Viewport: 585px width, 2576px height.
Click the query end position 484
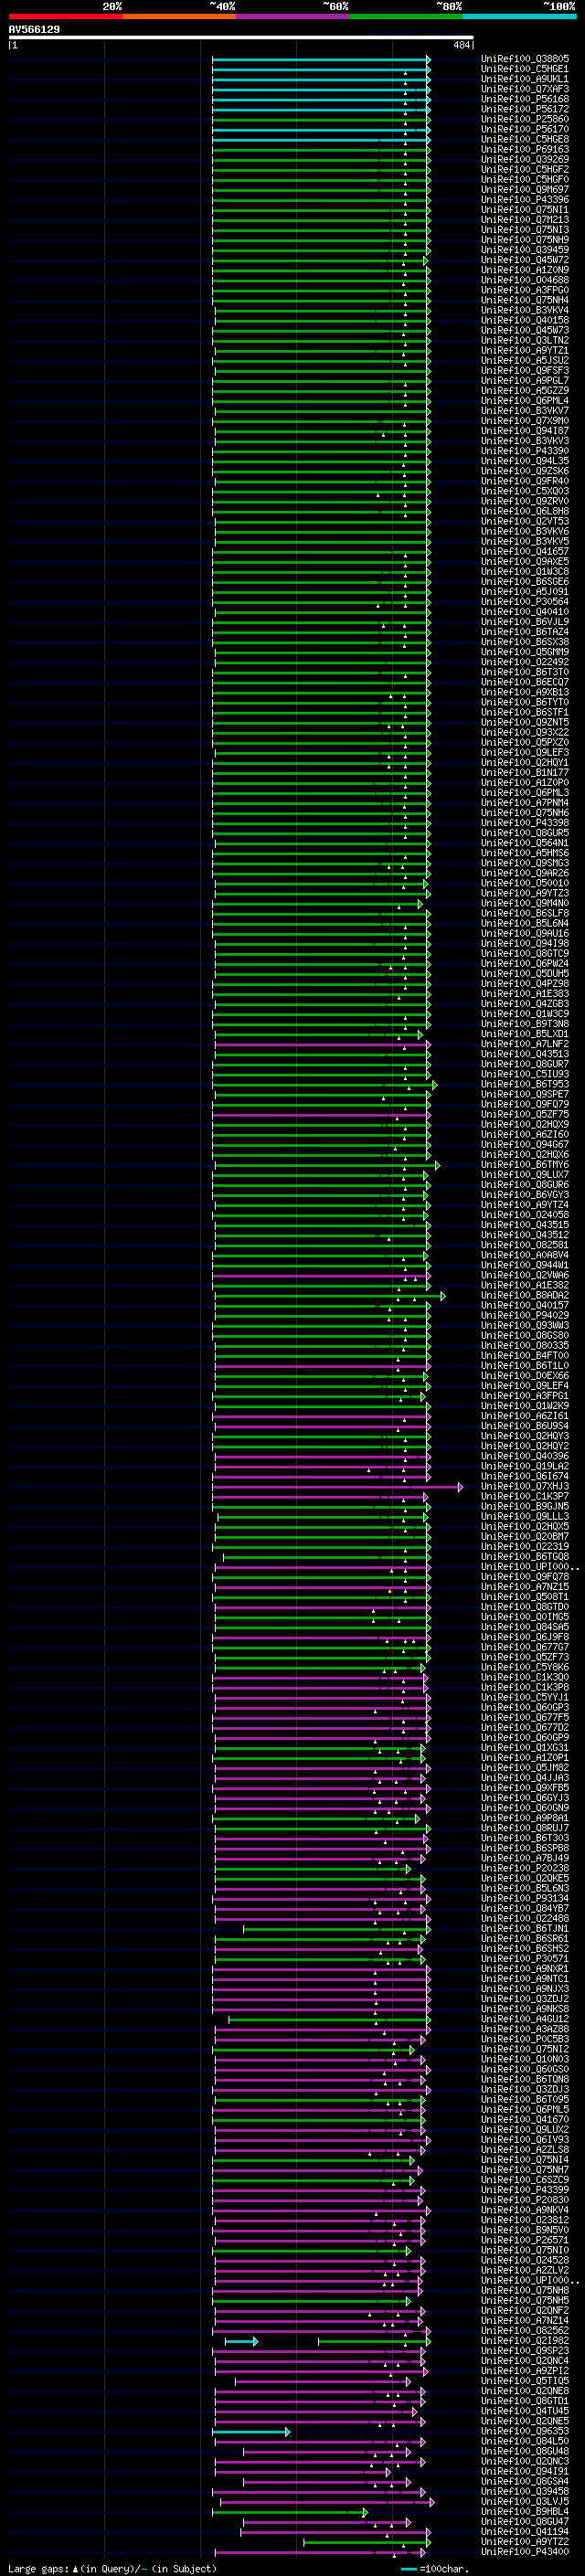tap(461, 45)
